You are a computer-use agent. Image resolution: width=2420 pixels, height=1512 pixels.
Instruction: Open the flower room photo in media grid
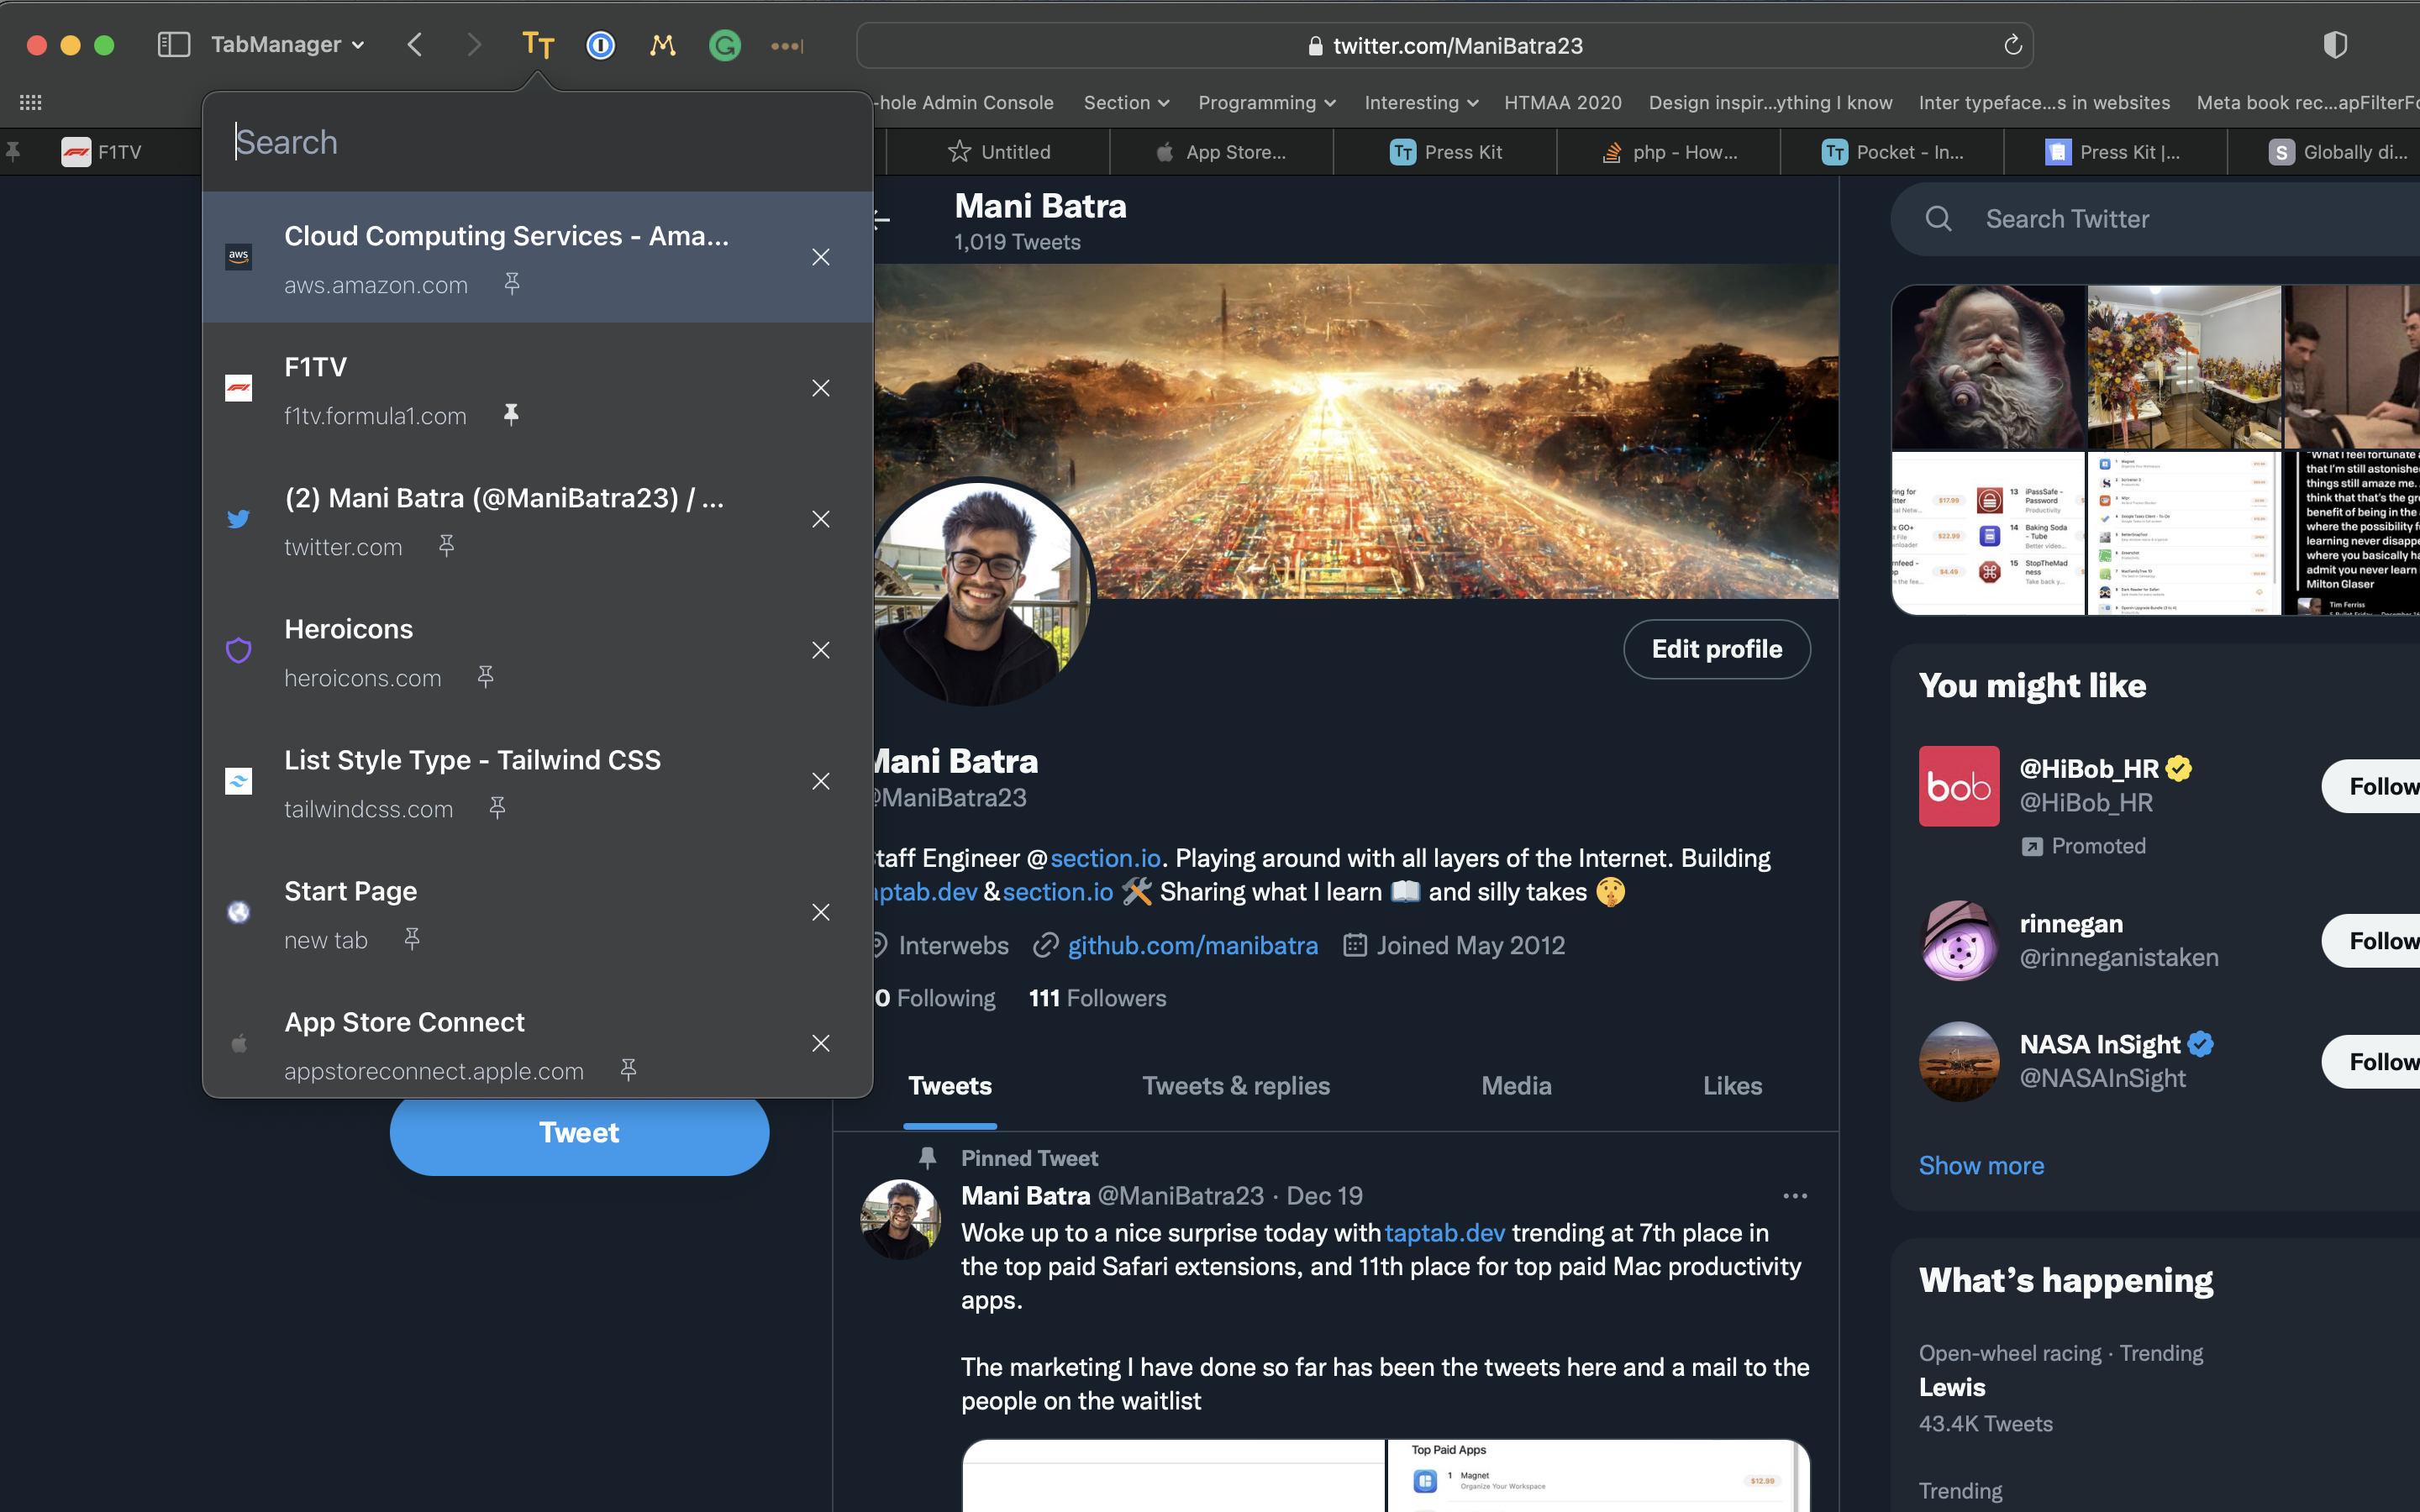click(2184, 368)
